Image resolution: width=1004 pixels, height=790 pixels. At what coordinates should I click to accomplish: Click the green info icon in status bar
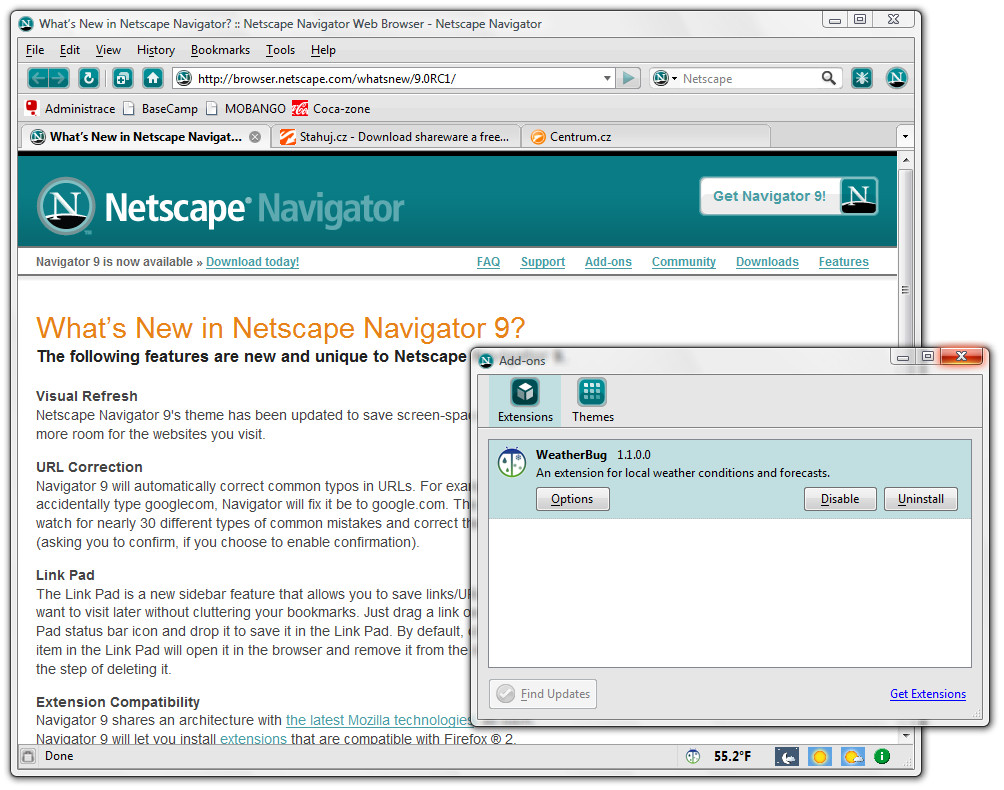[882, 756]
